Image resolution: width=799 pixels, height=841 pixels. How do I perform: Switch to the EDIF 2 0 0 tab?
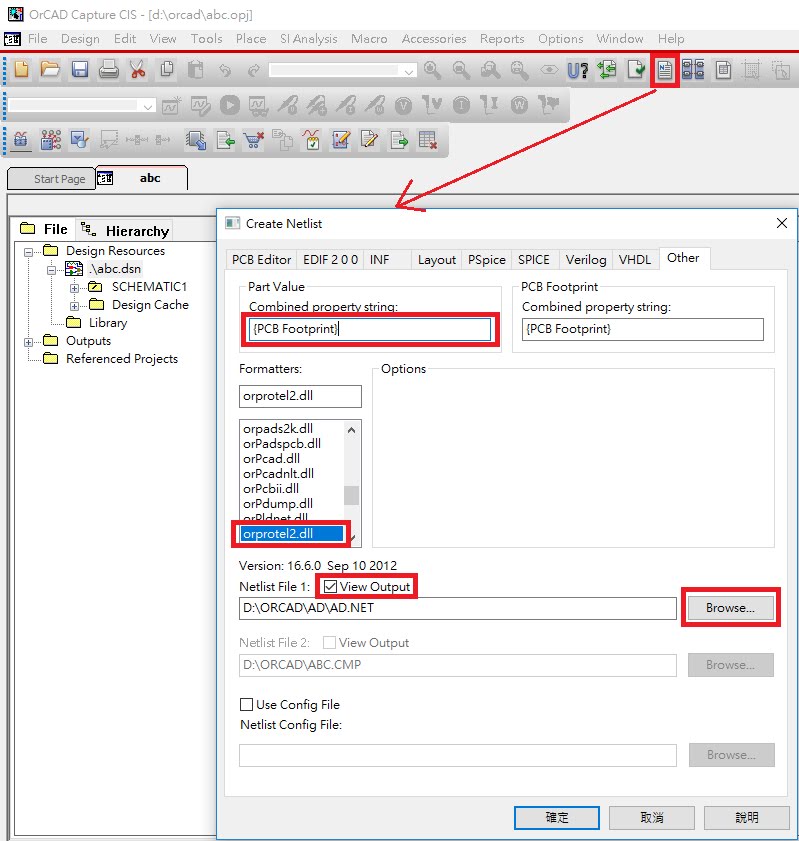(x=330, y=260)
